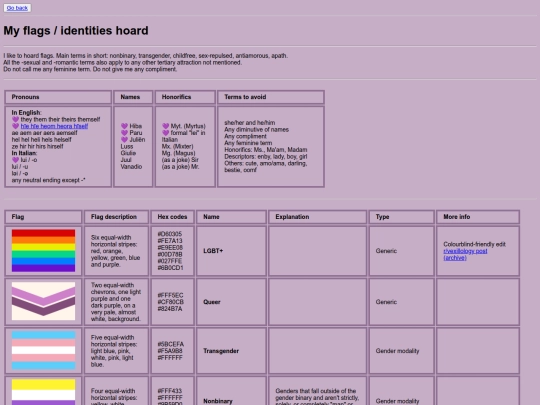
Task: Click the Go back button
Action: pos(17,8)
